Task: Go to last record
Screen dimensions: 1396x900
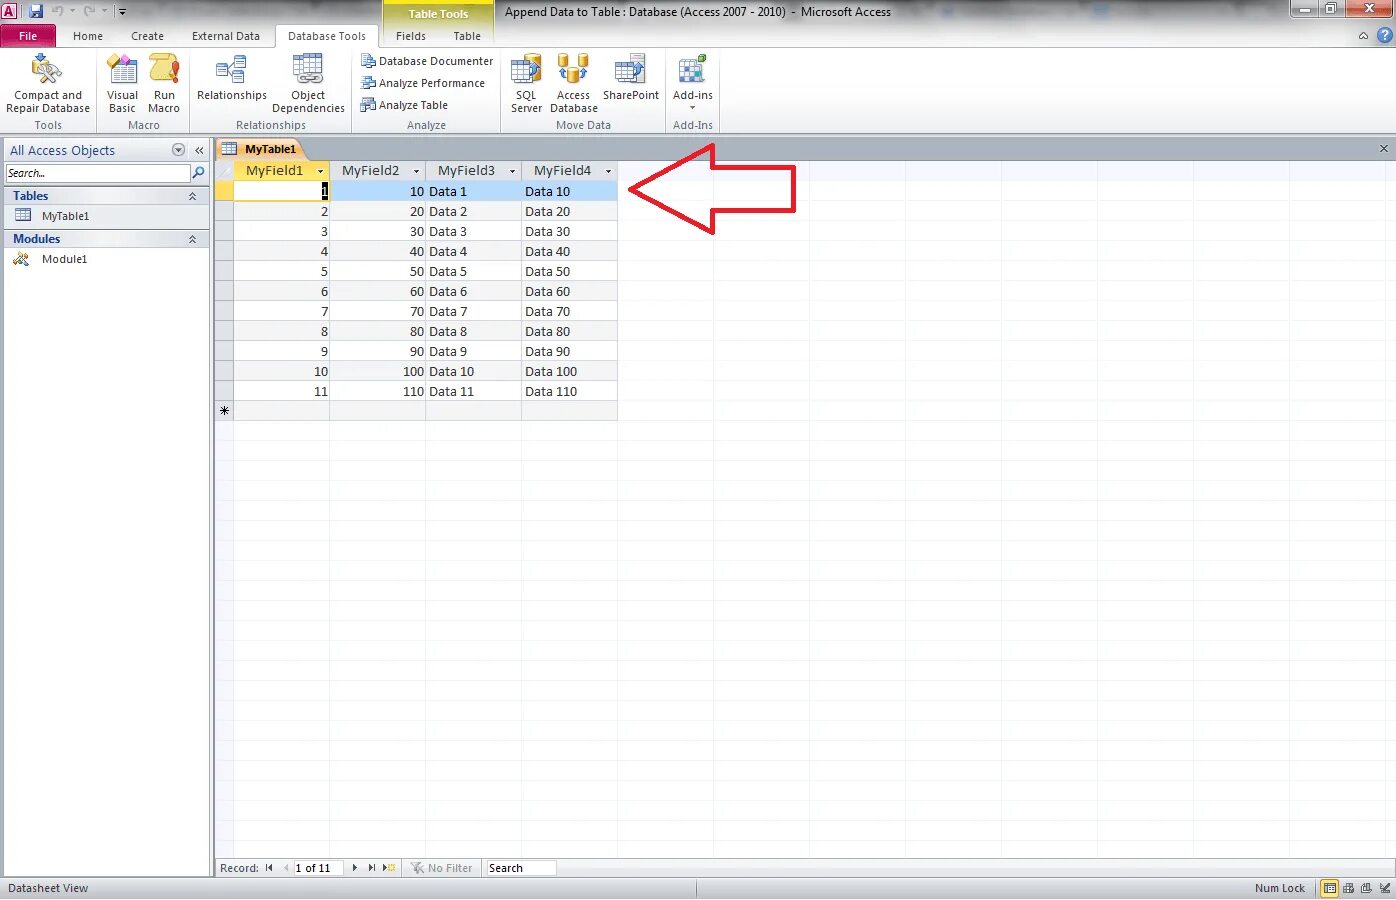Action: [371, 868]
